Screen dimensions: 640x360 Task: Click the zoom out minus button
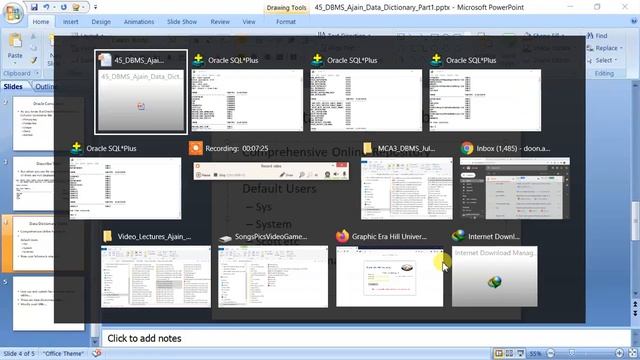coord(550,353)
